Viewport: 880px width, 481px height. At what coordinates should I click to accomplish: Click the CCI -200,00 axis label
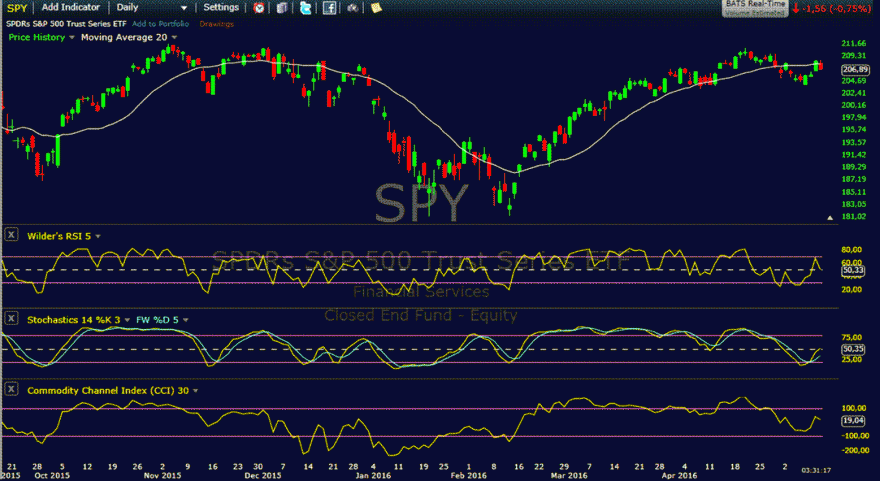(x=856, y=450)
